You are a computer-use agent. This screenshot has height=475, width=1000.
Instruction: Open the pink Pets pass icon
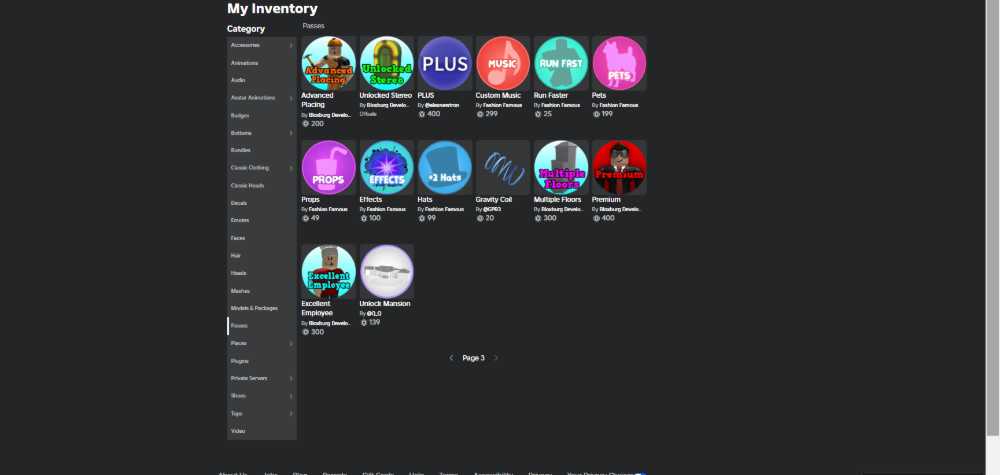coord(619,62)
